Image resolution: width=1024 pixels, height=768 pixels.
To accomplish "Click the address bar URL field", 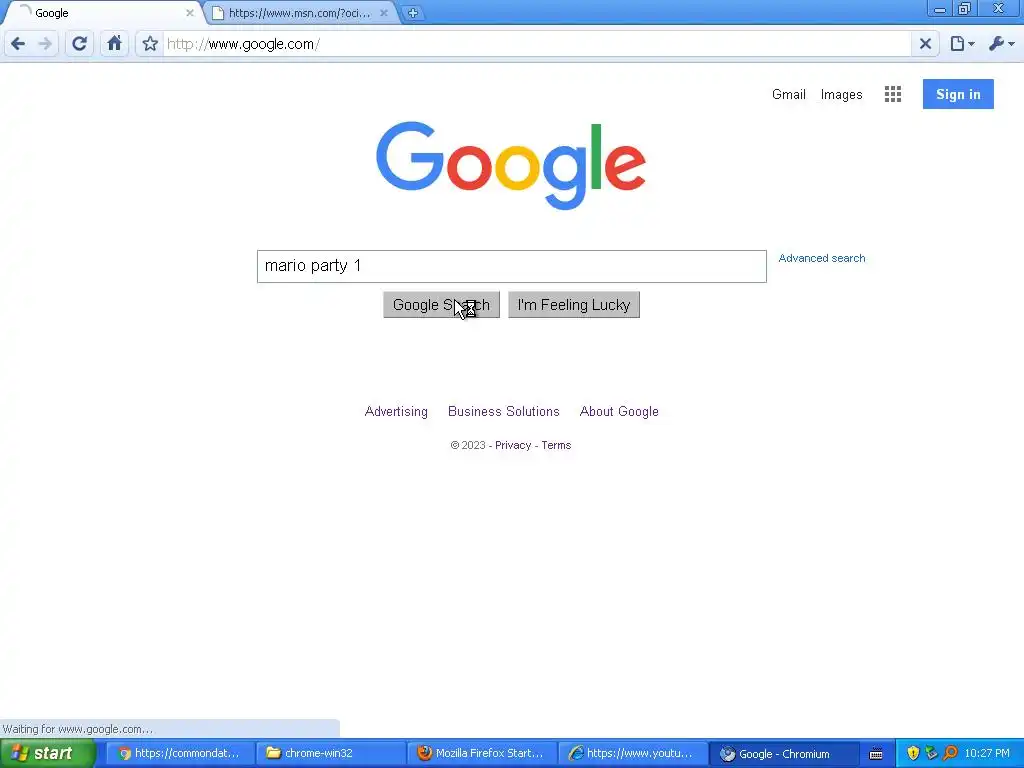I will click(x=536, y=44).
